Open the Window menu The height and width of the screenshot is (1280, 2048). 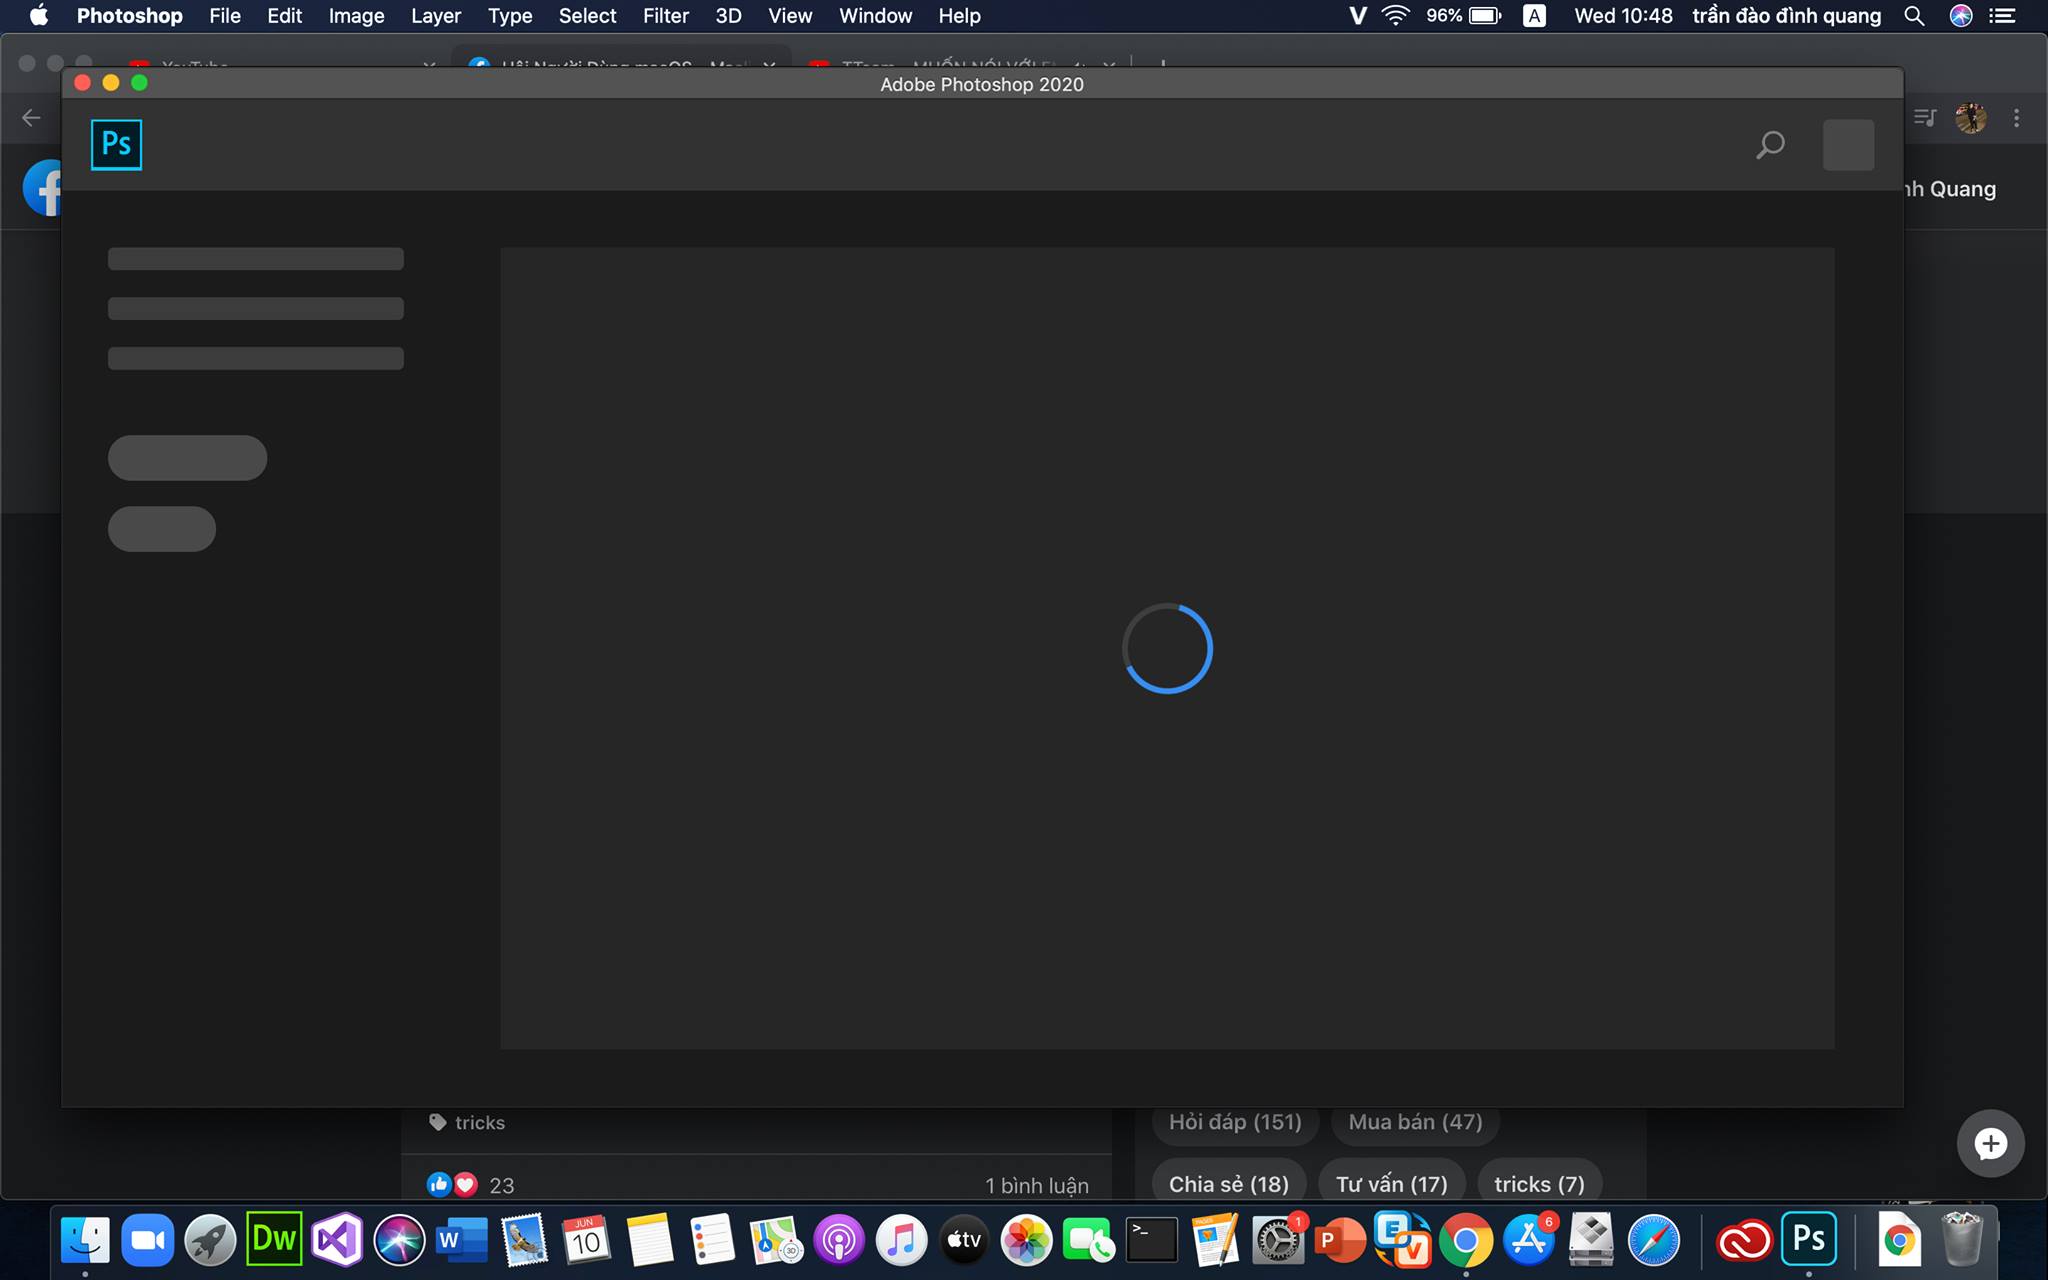pos(874,15)
